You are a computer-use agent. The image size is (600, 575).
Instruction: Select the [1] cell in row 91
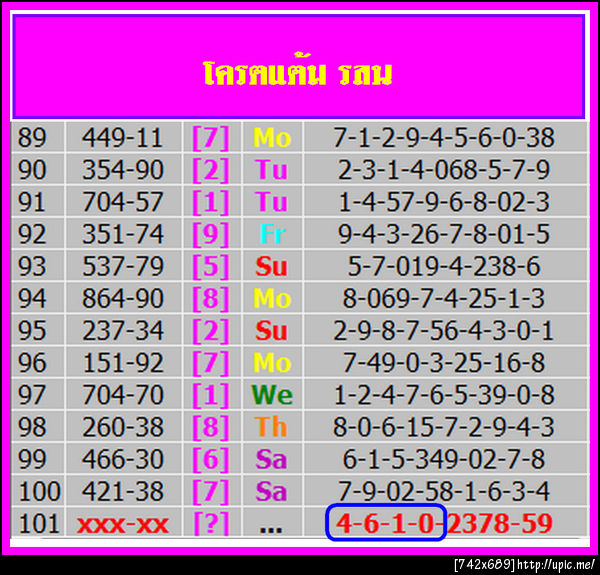point(211,202)
